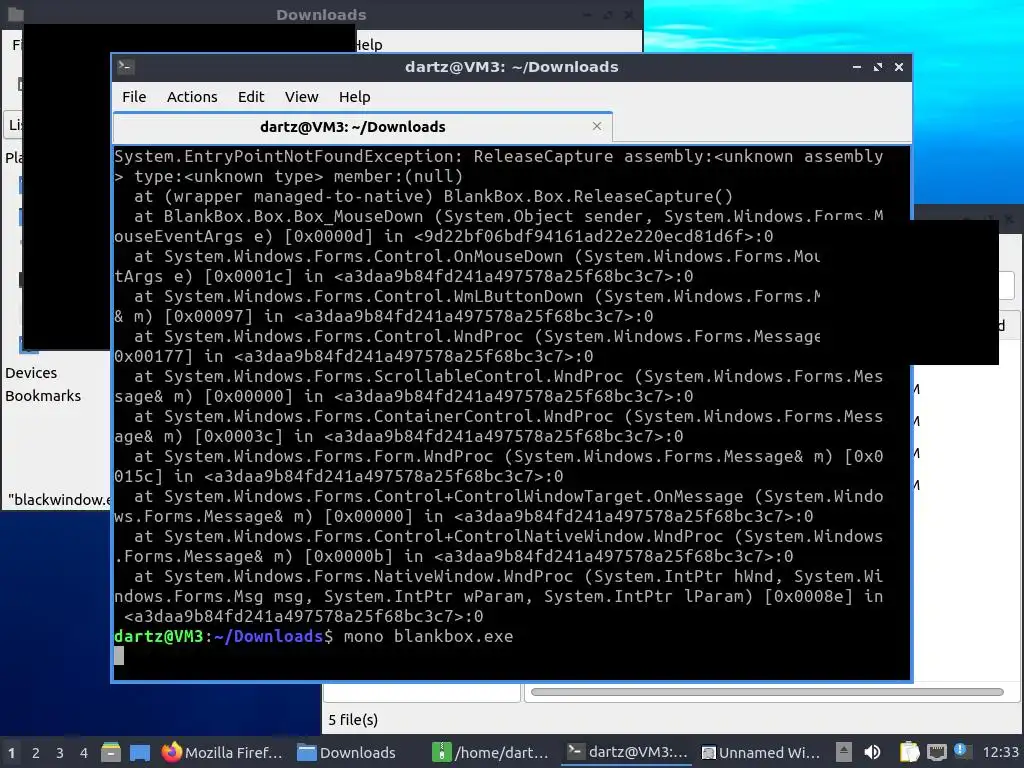Click the show desktop icon in taskbar
Viewport: 1024px width, 768px height.
[139, 752]
